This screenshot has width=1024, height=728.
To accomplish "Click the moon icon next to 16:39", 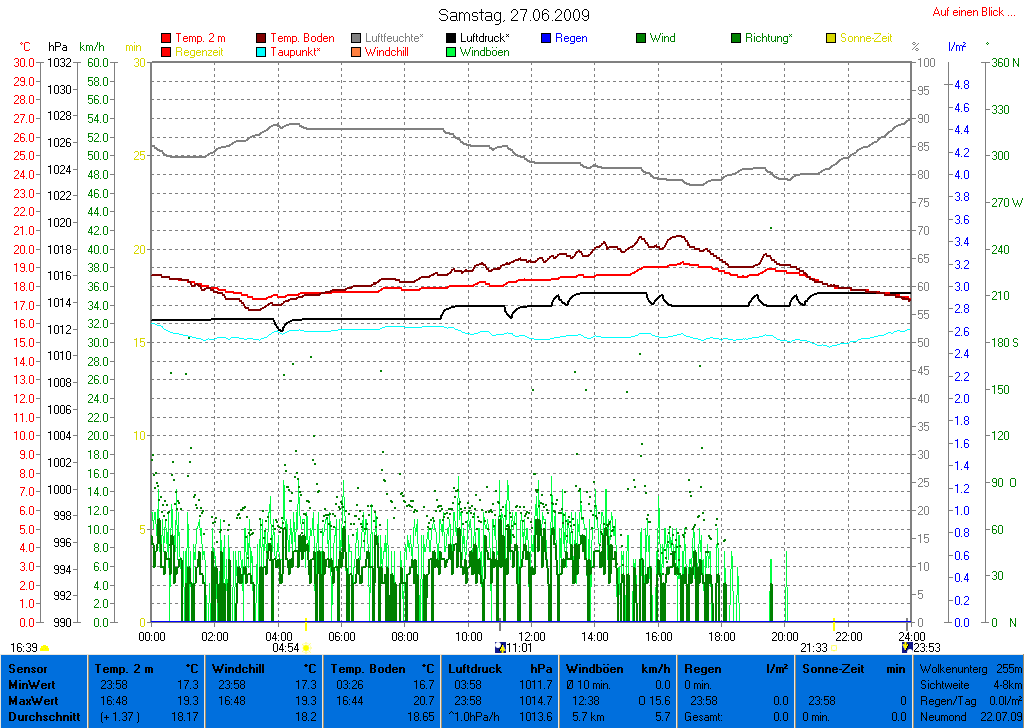I will tap(45, 648).
